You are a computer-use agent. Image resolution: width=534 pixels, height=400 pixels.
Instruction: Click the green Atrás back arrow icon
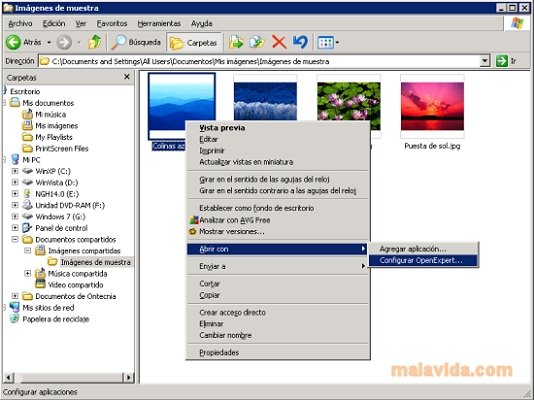[13, 43]
